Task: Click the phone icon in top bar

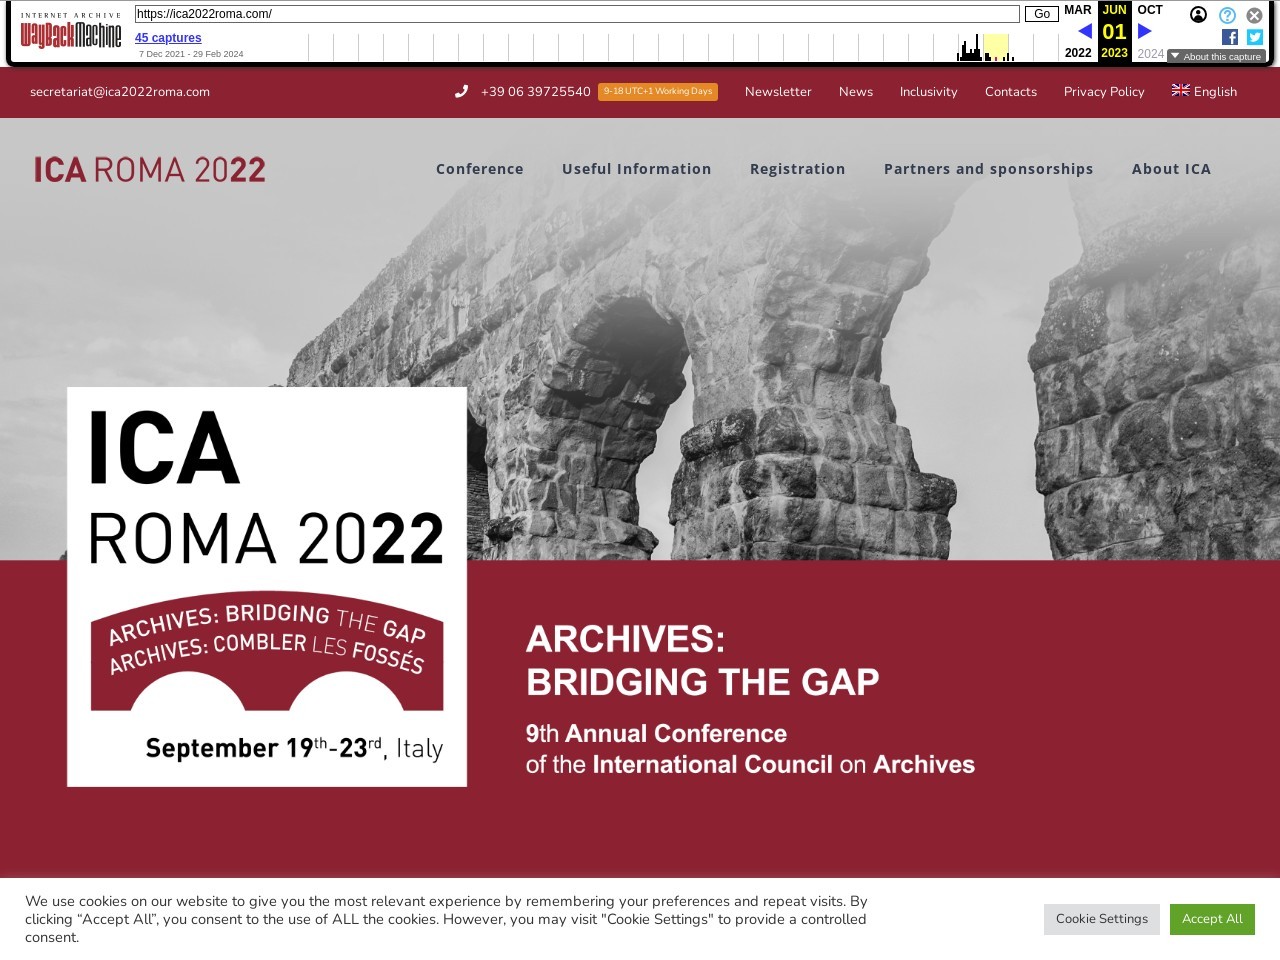Action: click(x=461, y=91)
